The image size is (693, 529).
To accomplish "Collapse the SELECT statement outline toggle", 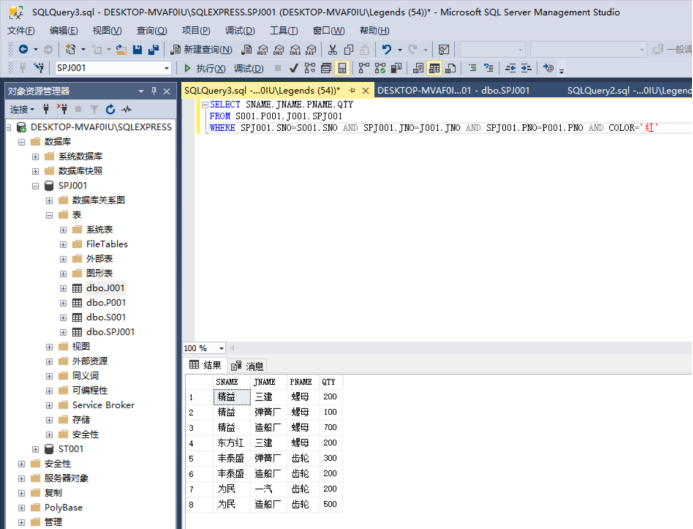I will [205, 105].
